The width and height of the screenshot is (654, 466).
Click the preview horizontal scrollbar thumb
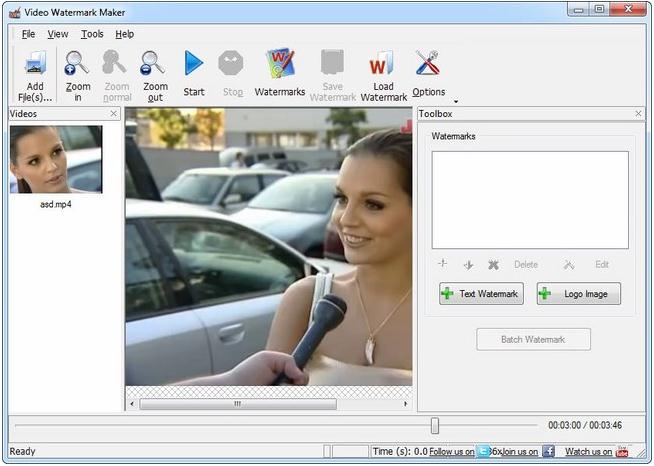click(x=238, y=404)
